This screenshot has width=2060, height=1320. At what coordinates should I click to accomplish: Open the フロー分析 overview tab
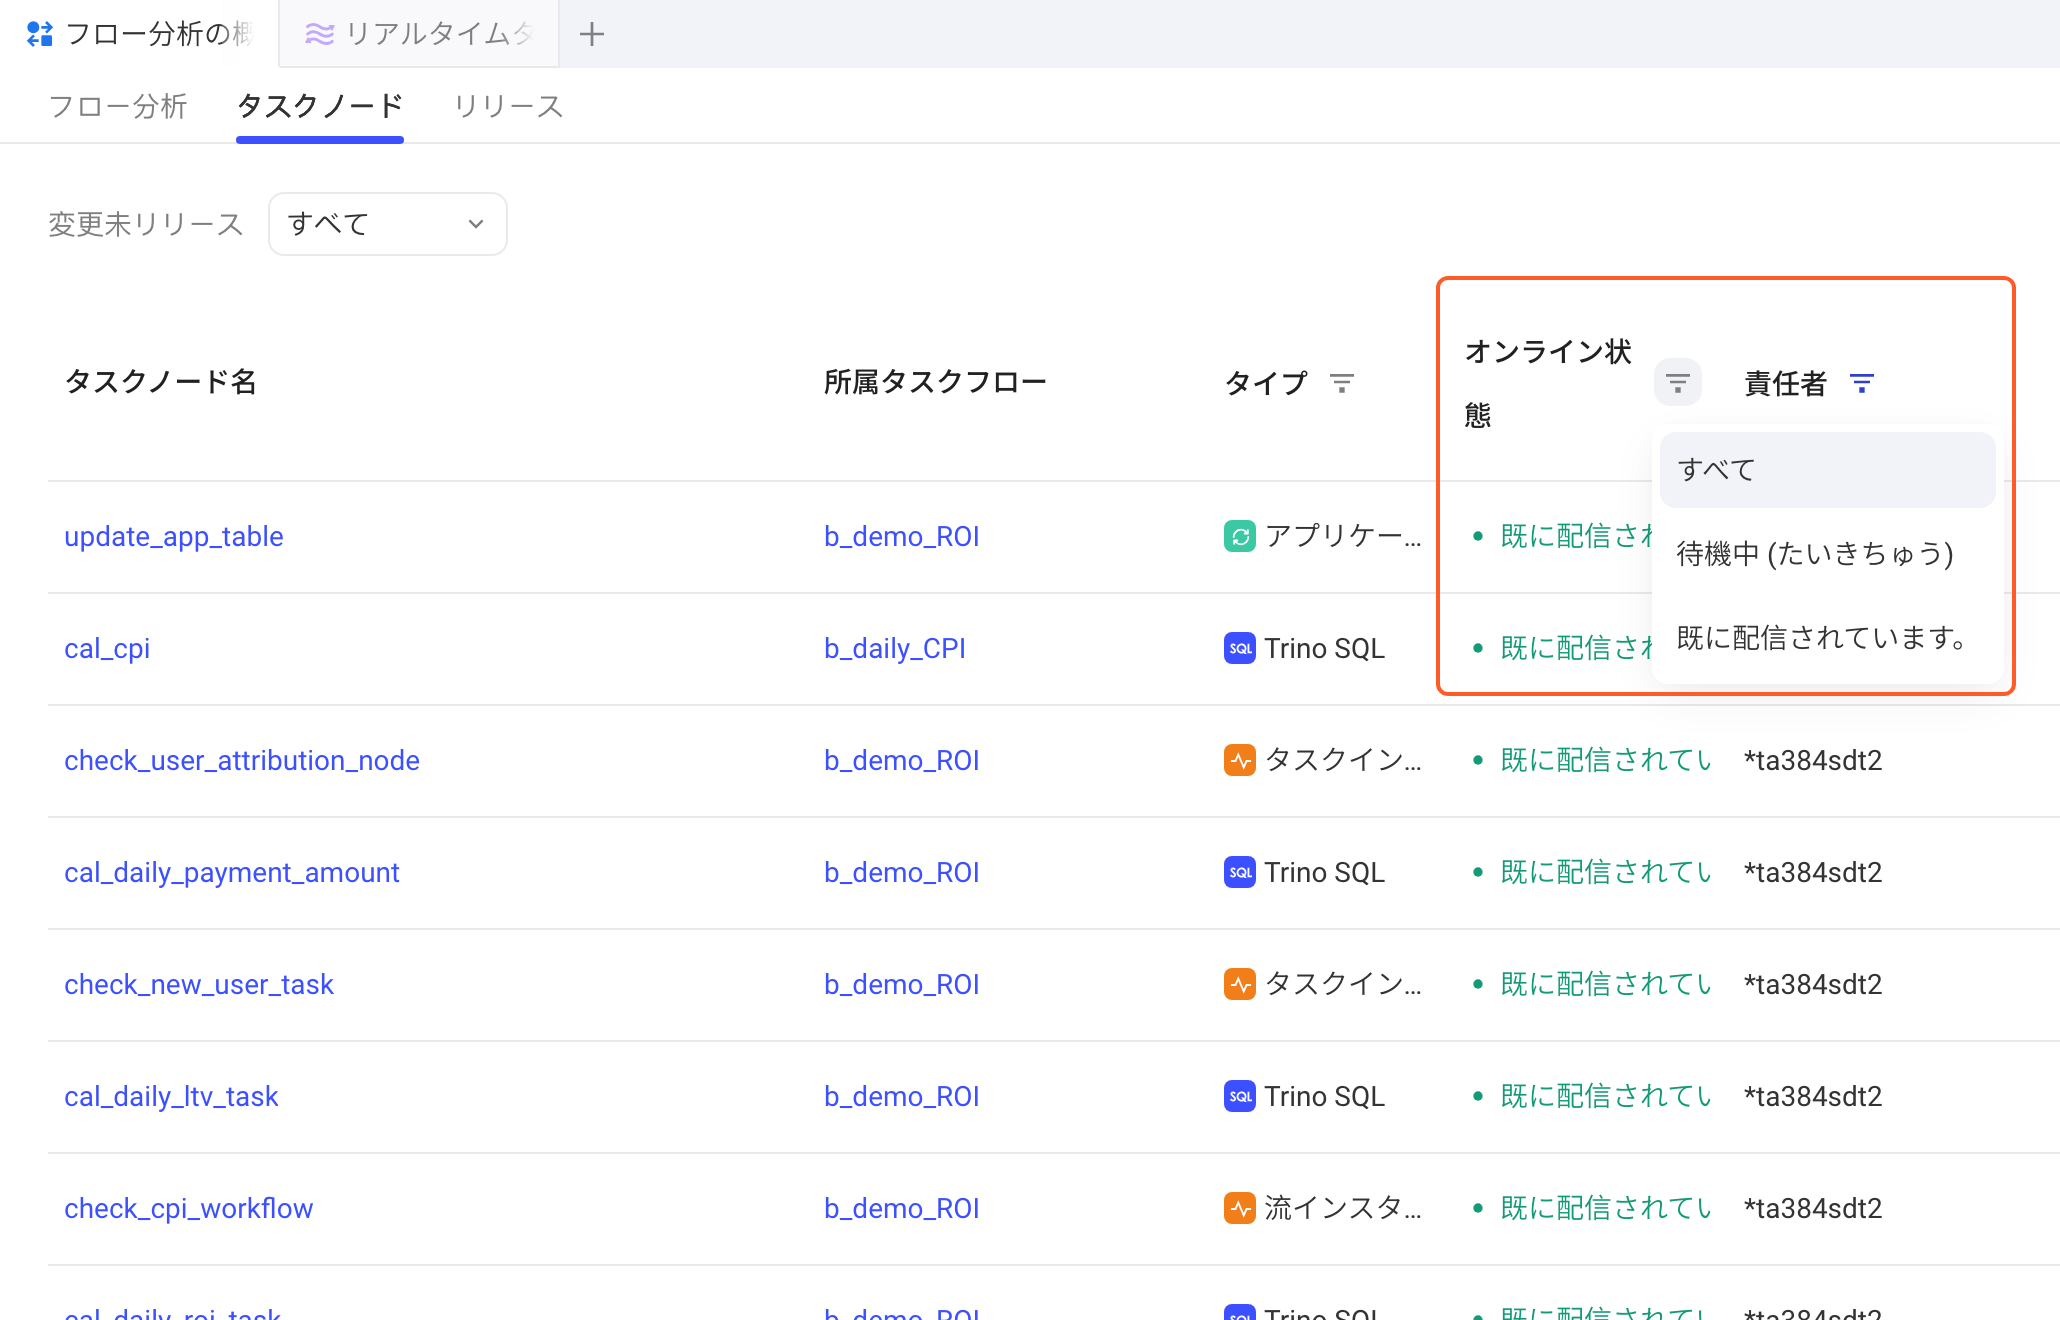coord(140,34)
